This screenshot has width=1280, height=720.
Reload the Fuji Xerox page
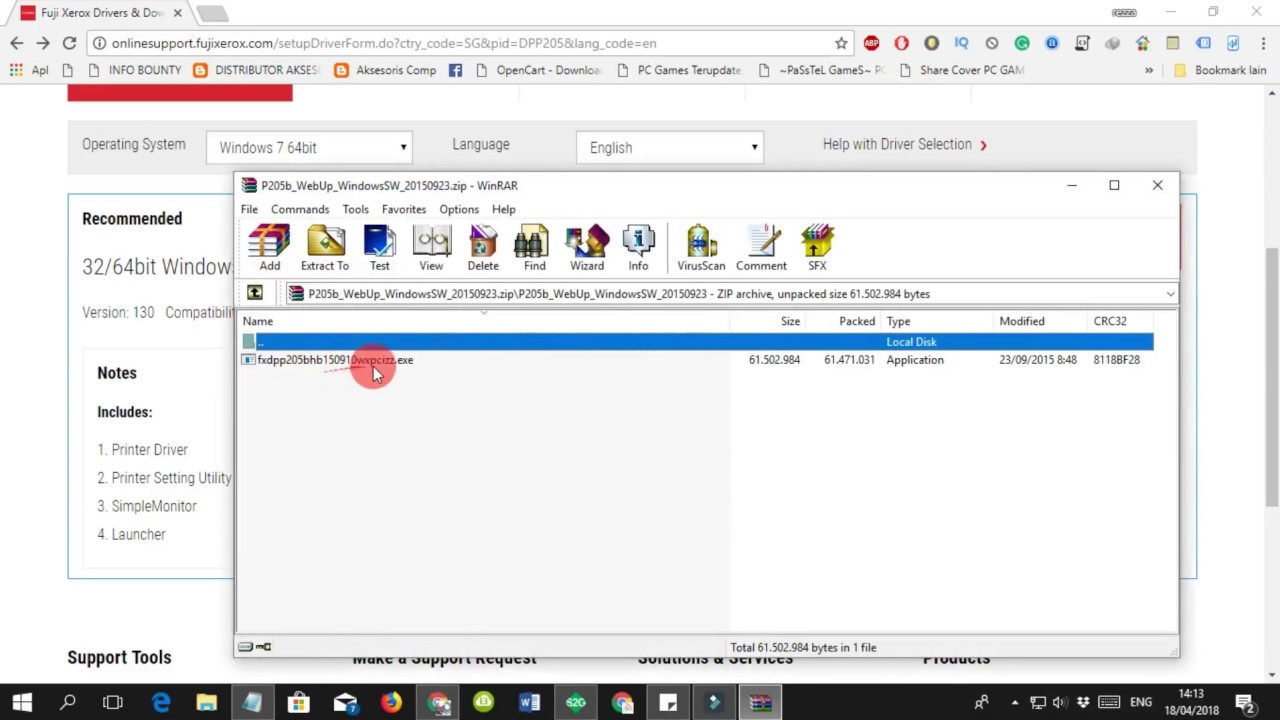(x=69, y=43)
